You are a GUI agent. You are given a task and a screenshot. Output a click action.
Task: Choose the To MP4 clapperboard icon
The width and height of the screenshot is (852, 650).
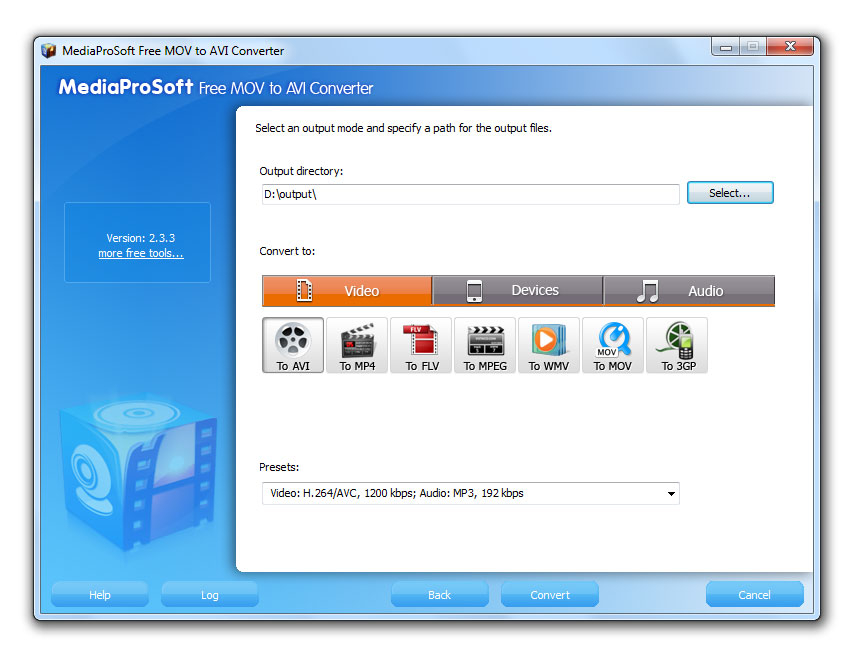point(357,345)
